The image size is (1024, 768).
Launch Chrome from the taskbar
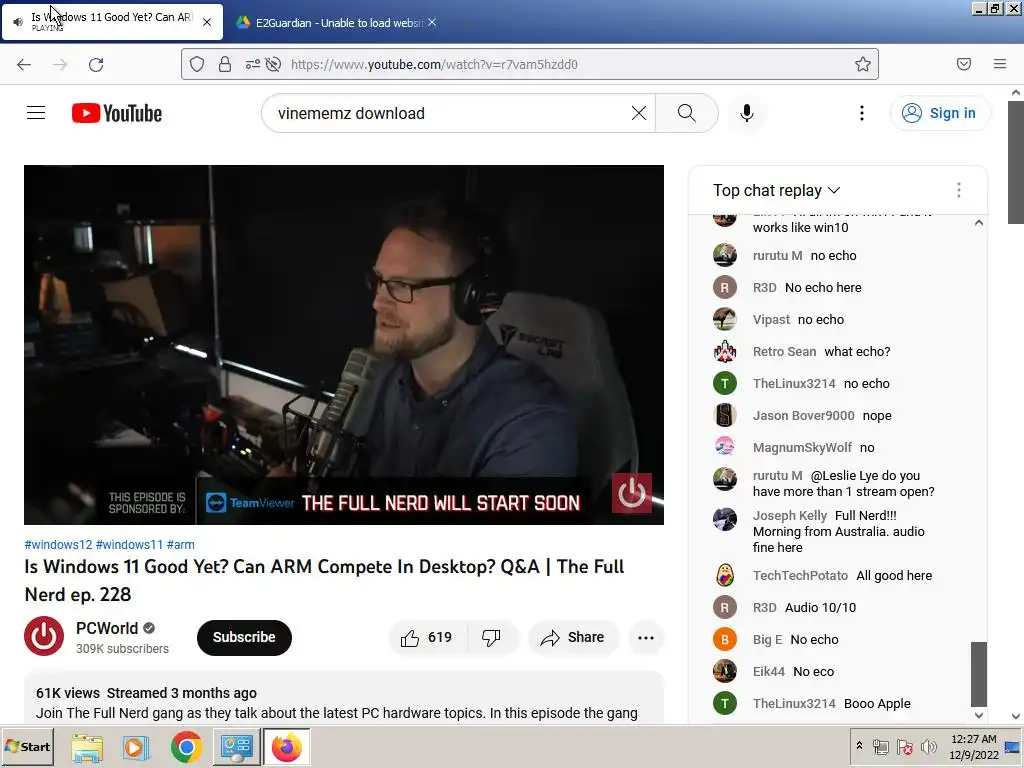186,747
